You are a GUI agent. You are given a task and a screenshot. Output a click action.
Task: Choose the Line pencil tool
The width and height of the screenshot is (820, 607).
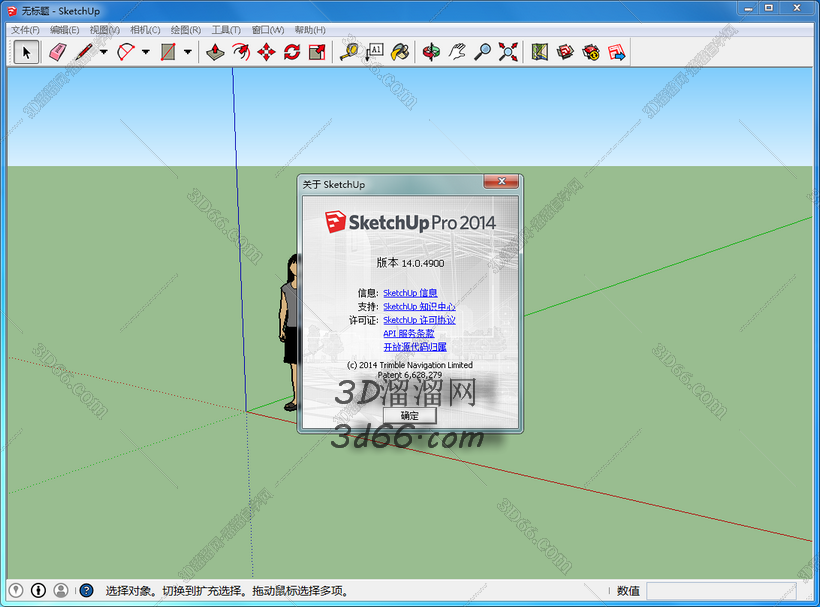point(84,52)
